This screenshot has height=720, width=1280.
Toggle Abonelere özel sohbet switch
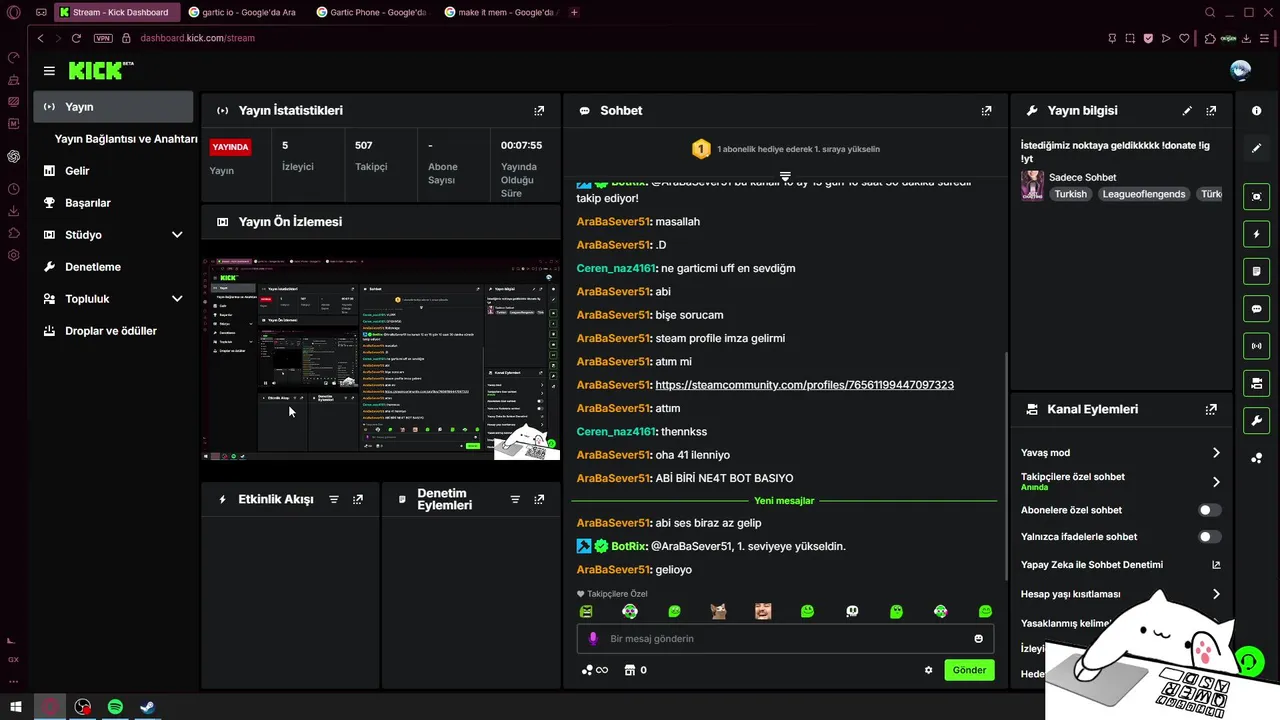(x=1210, y=510)
